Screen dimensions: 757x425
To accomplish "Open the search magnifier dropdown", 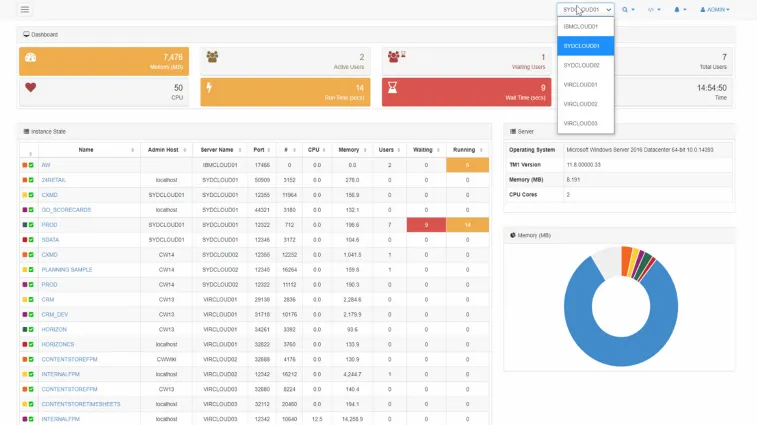I will (628, 10).
